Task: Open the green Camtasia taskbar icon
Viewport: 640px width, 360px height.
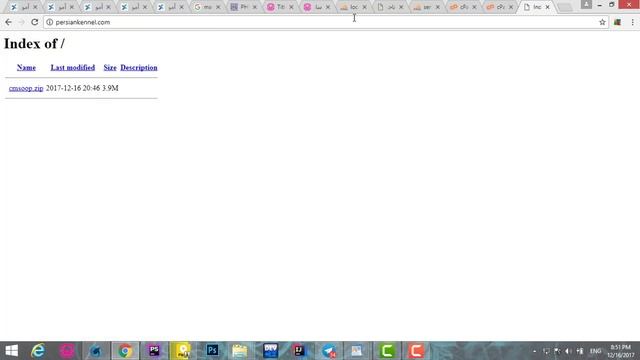Action: [387, 351]
